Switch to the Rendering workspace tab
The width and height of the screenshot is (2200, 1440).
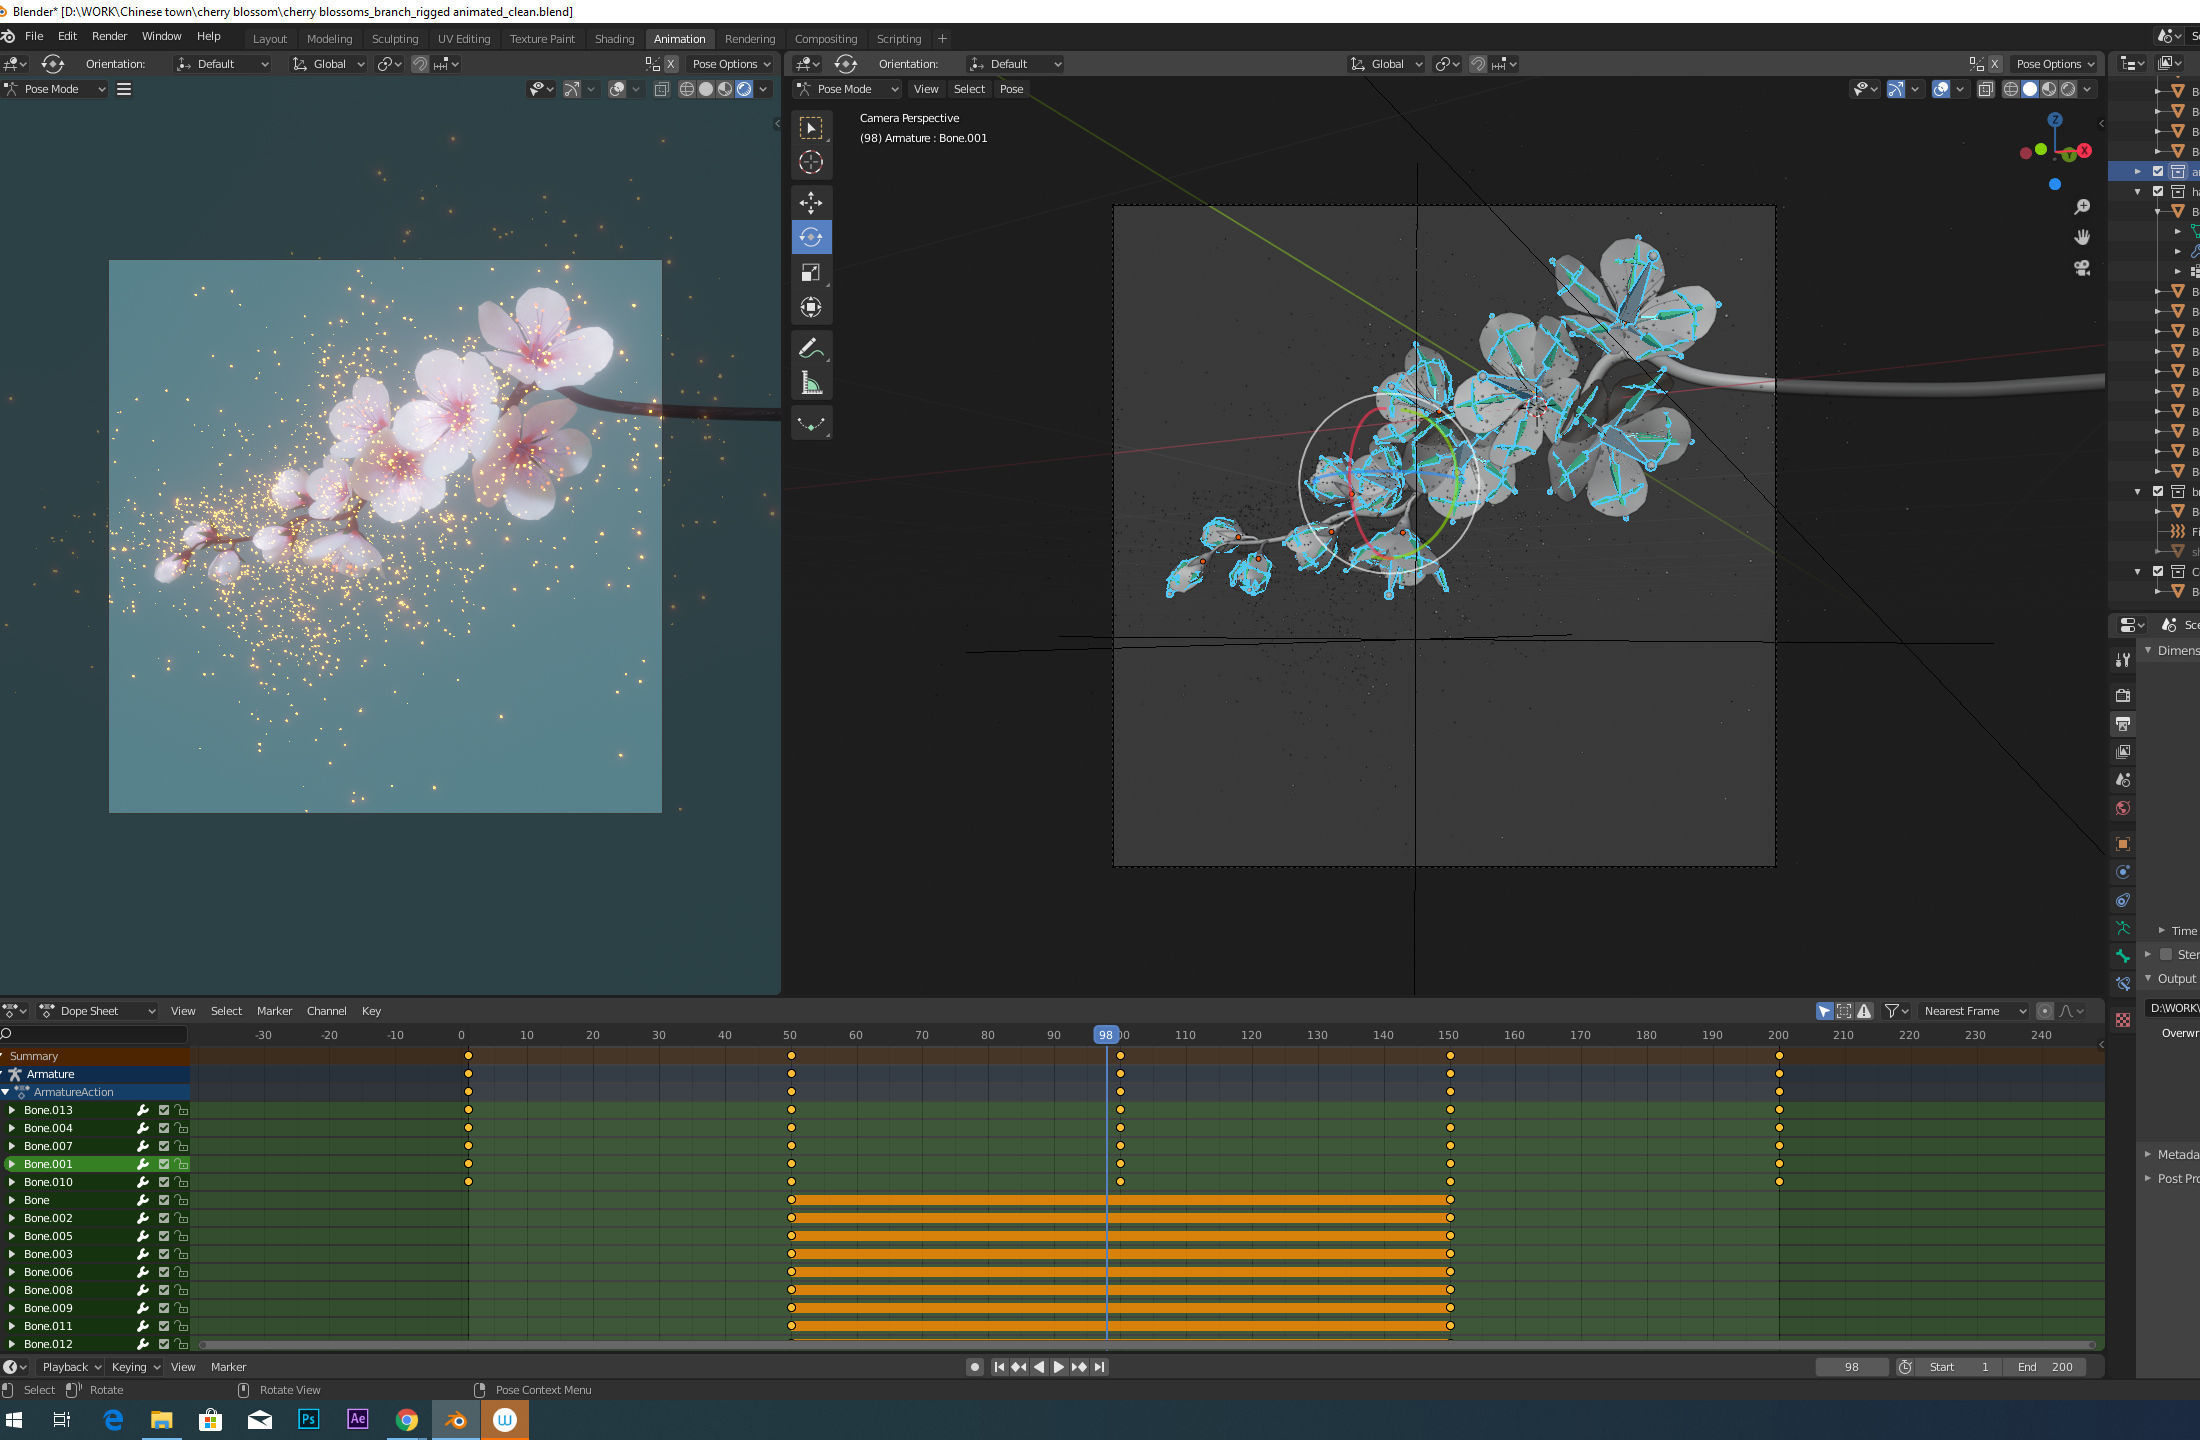(x=750, y=39)
